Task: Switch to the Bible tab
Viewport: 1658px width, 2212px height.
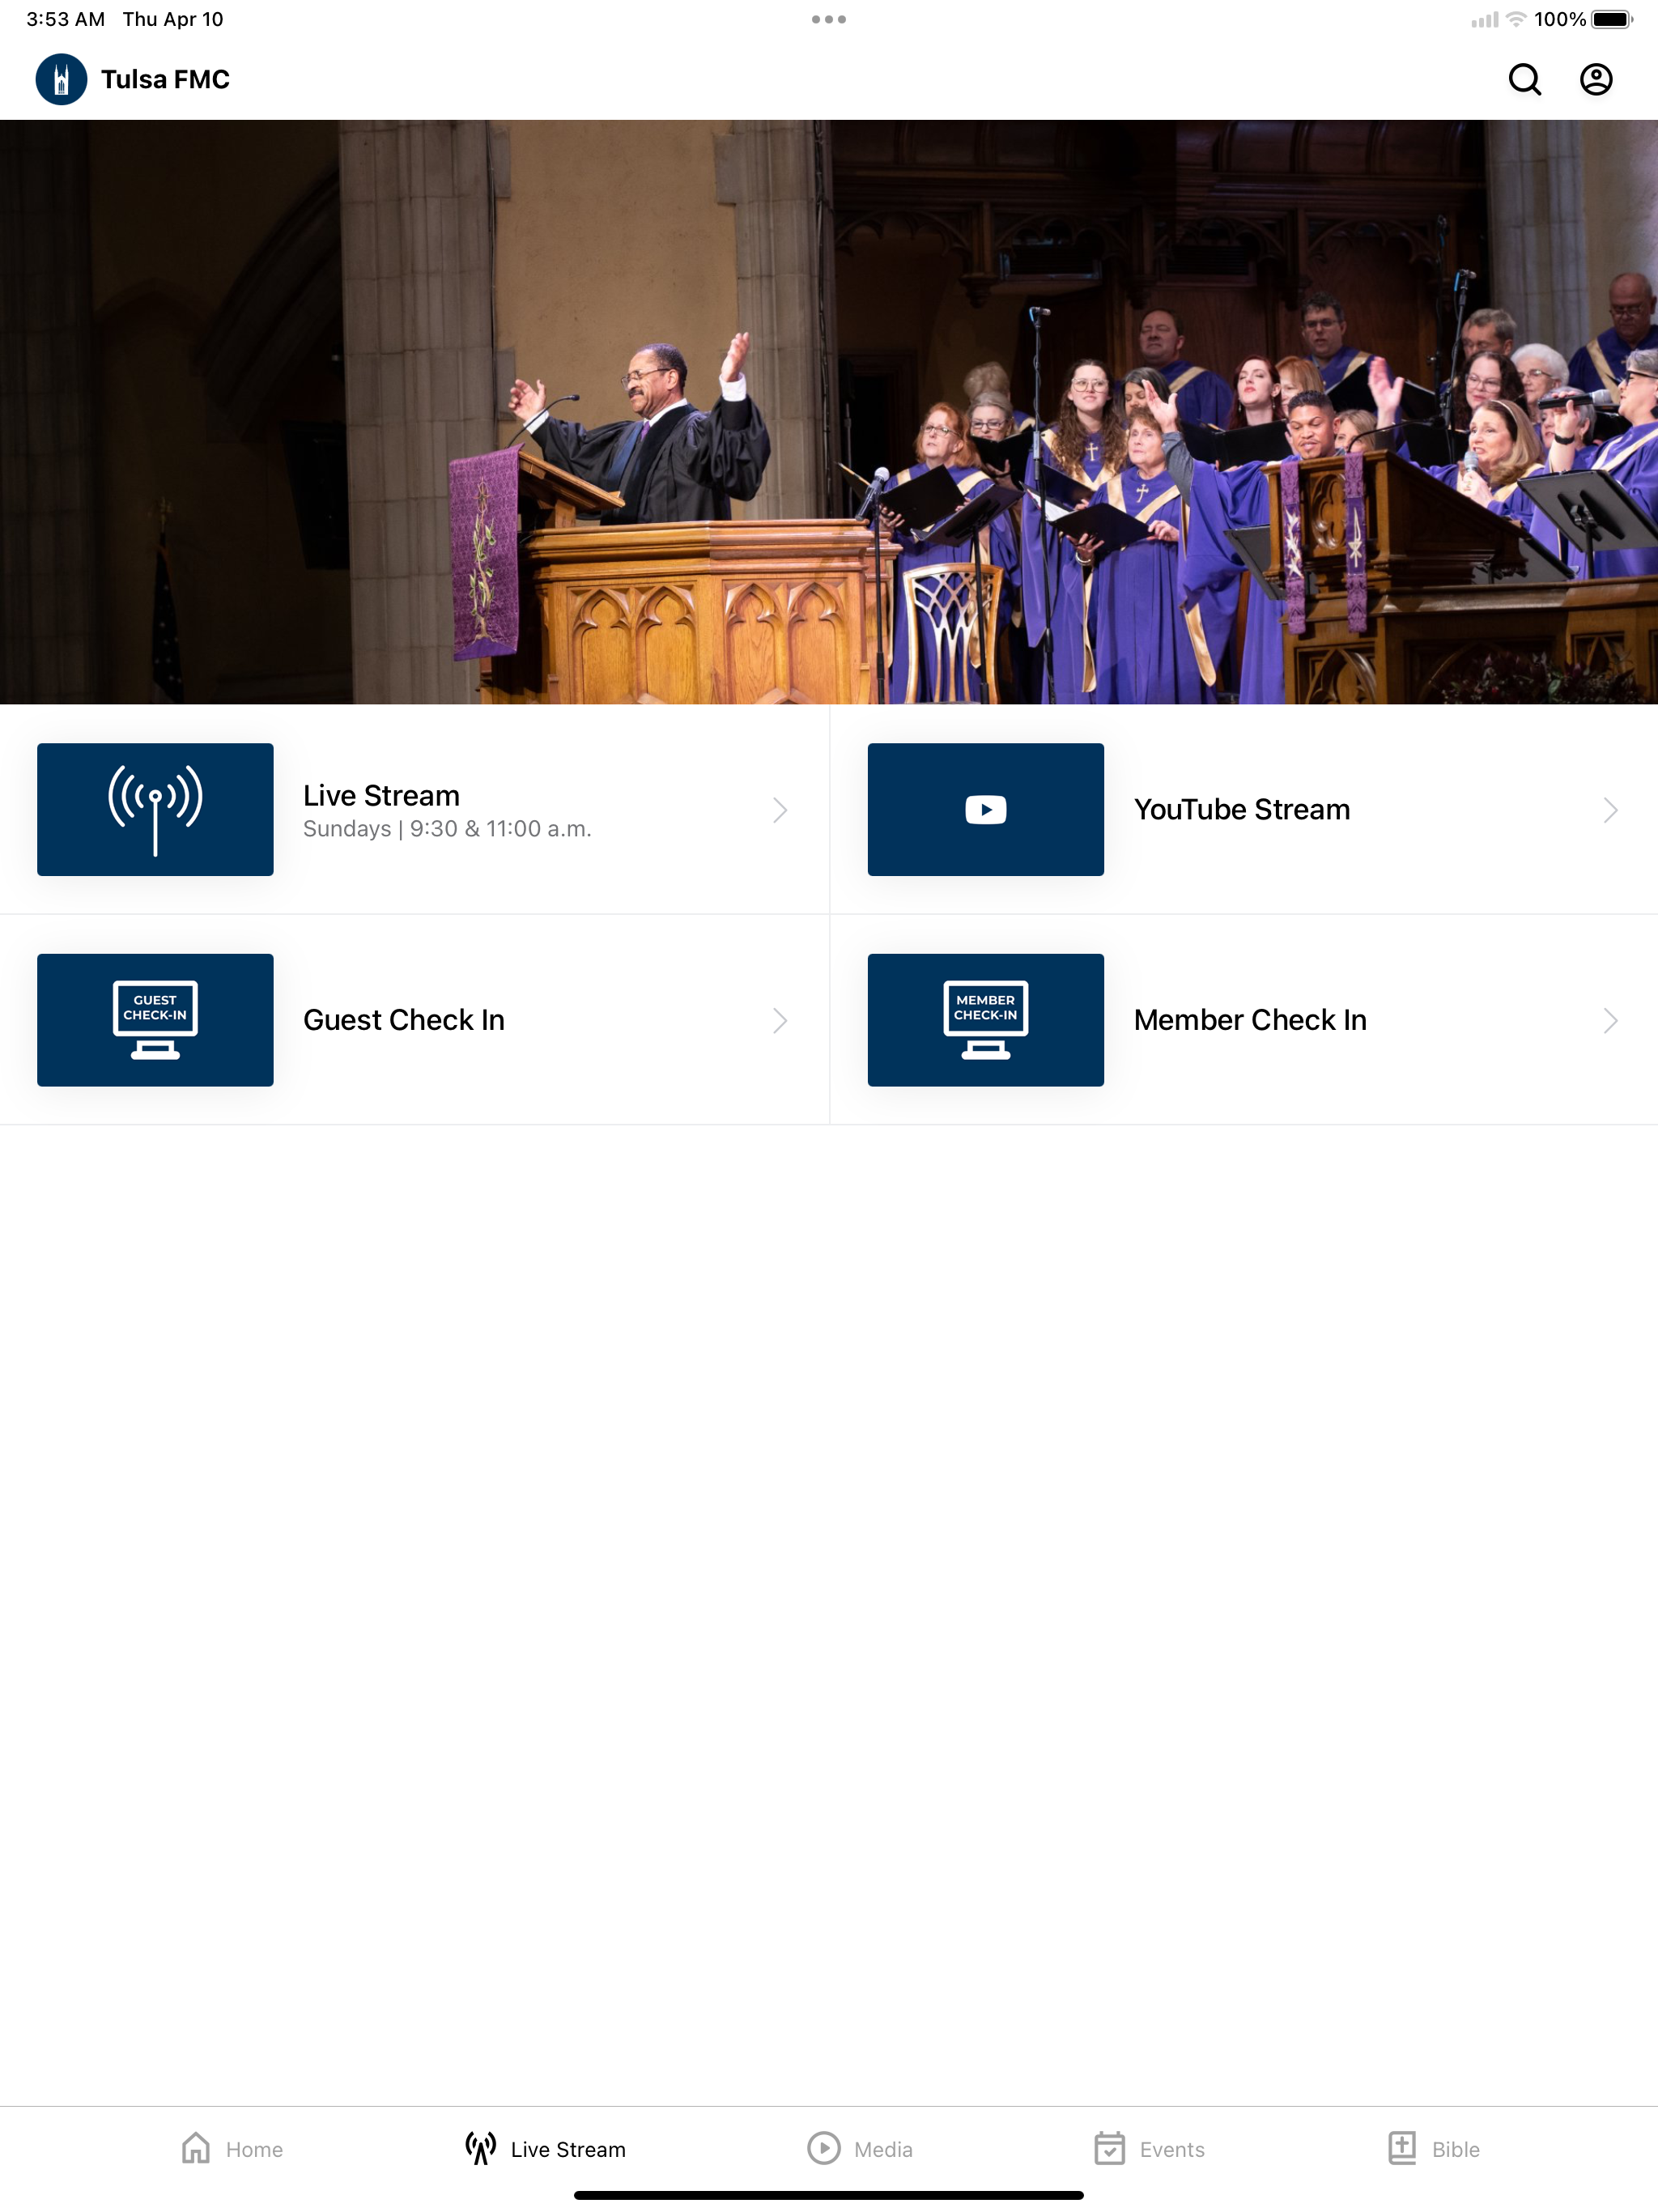Action: point(1434,2148)
